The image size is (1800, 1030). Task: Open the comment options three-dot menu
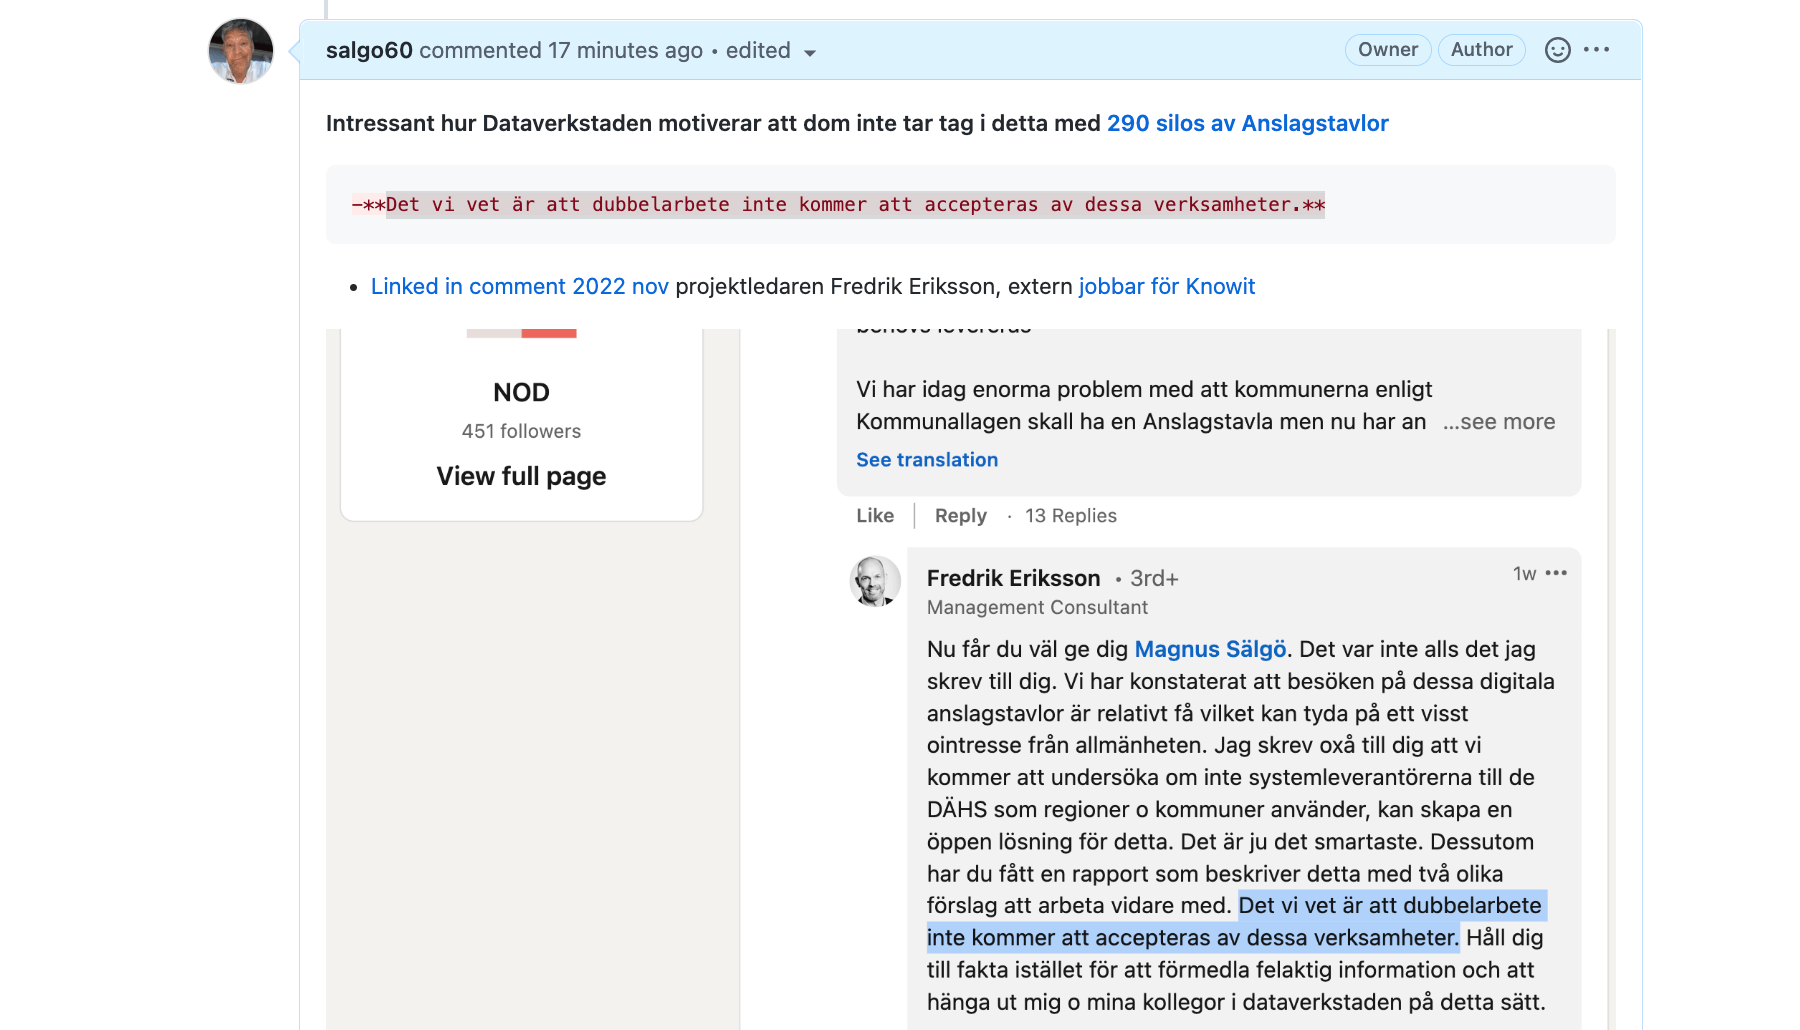pyautogui.click(x=1597, y=50)
